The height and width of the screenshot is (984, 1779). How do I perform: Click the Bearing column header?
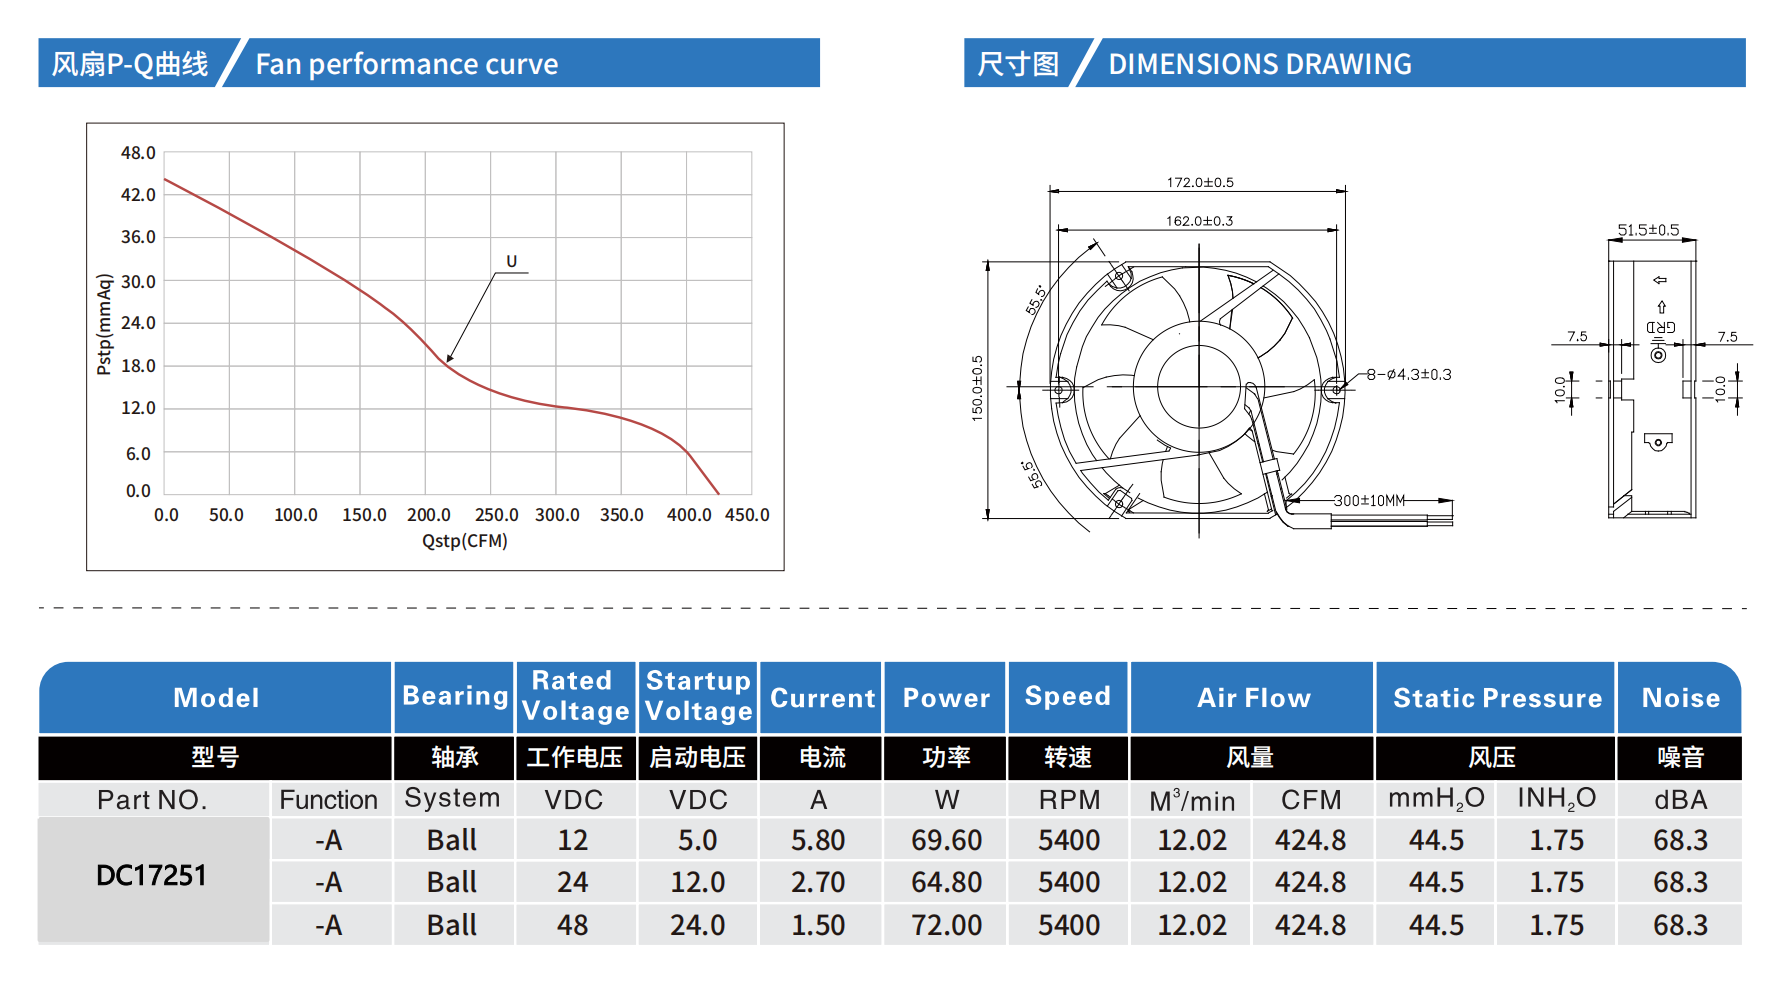455,696
